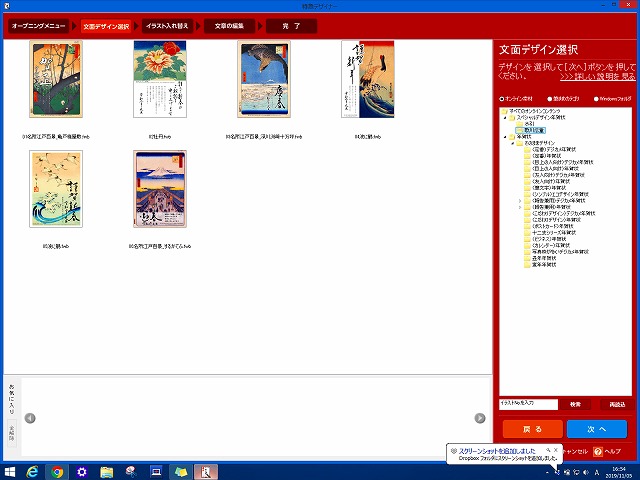
Task: Open 〈ビジネス〉年賀状 category
Action: point(549,239)
